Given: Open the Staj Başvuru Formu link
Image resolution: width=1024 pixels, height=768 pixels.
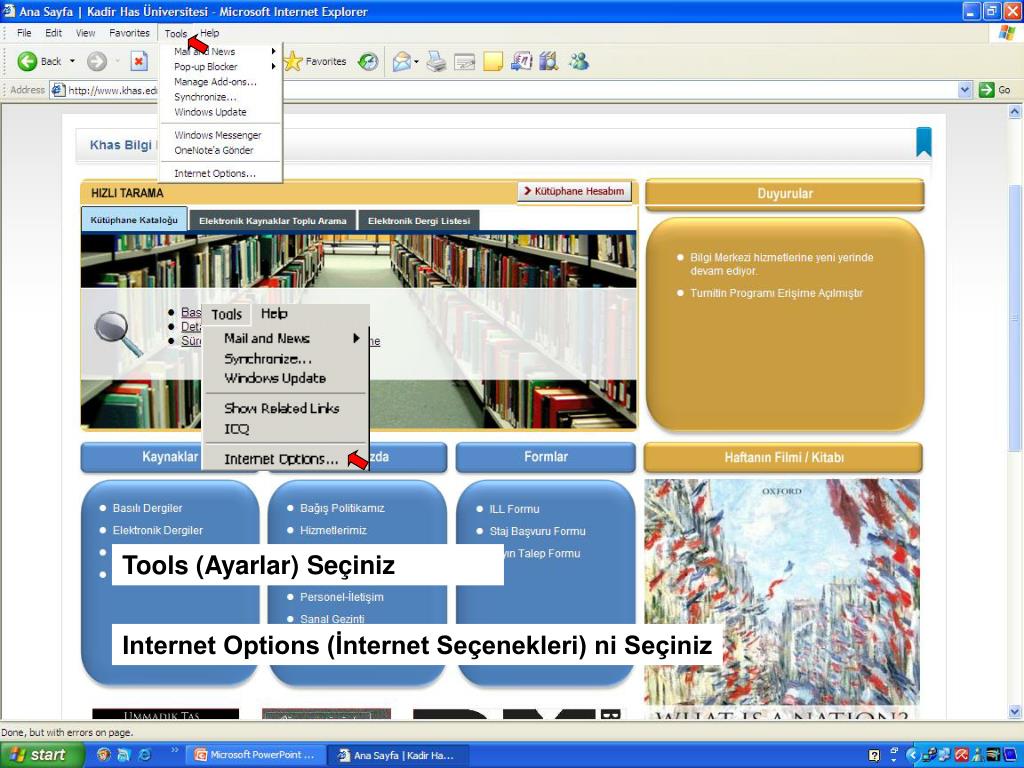Looking at the screenshot, I should coord(537,531).
